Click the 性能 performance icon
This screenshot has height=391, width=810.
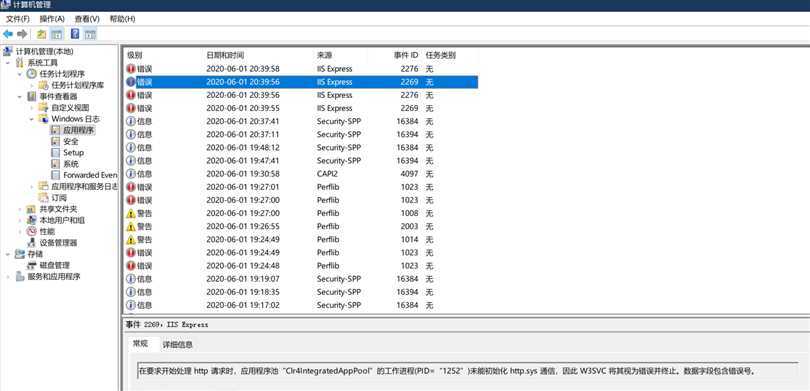point(32,231)
